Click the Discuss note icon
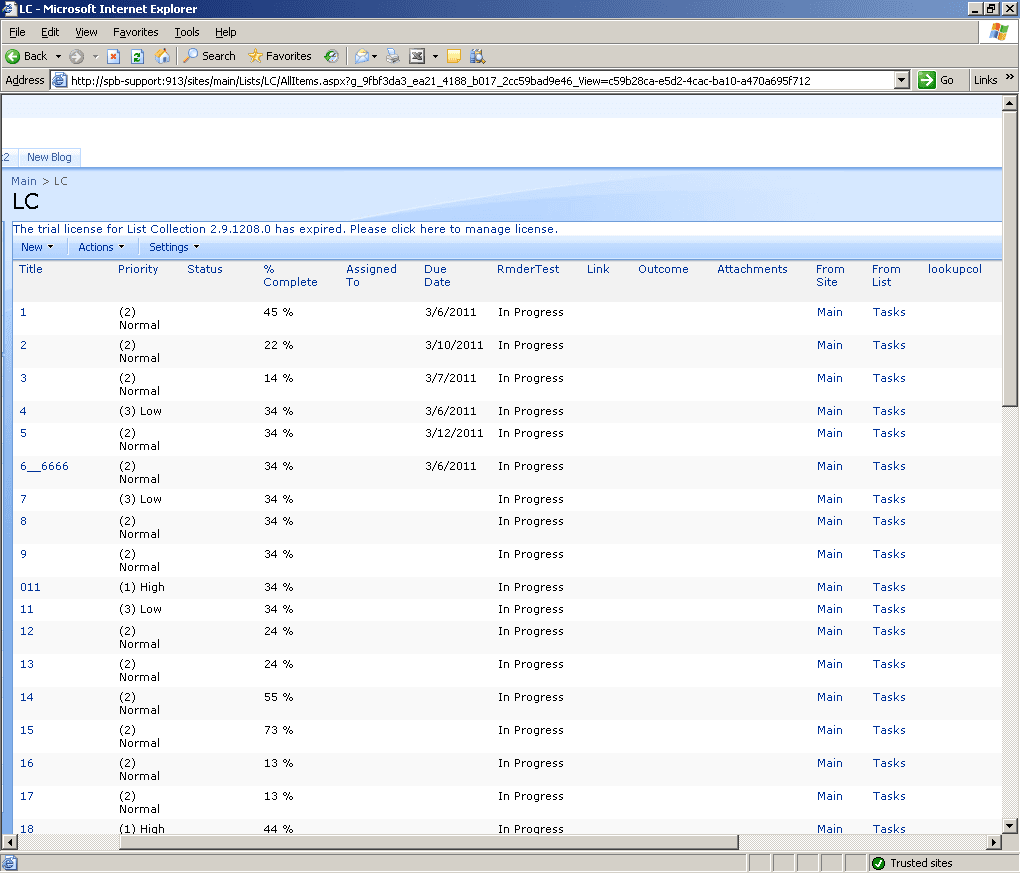Image resolution: width=1020 pixels, height=873 pixels. pos(454,57)
